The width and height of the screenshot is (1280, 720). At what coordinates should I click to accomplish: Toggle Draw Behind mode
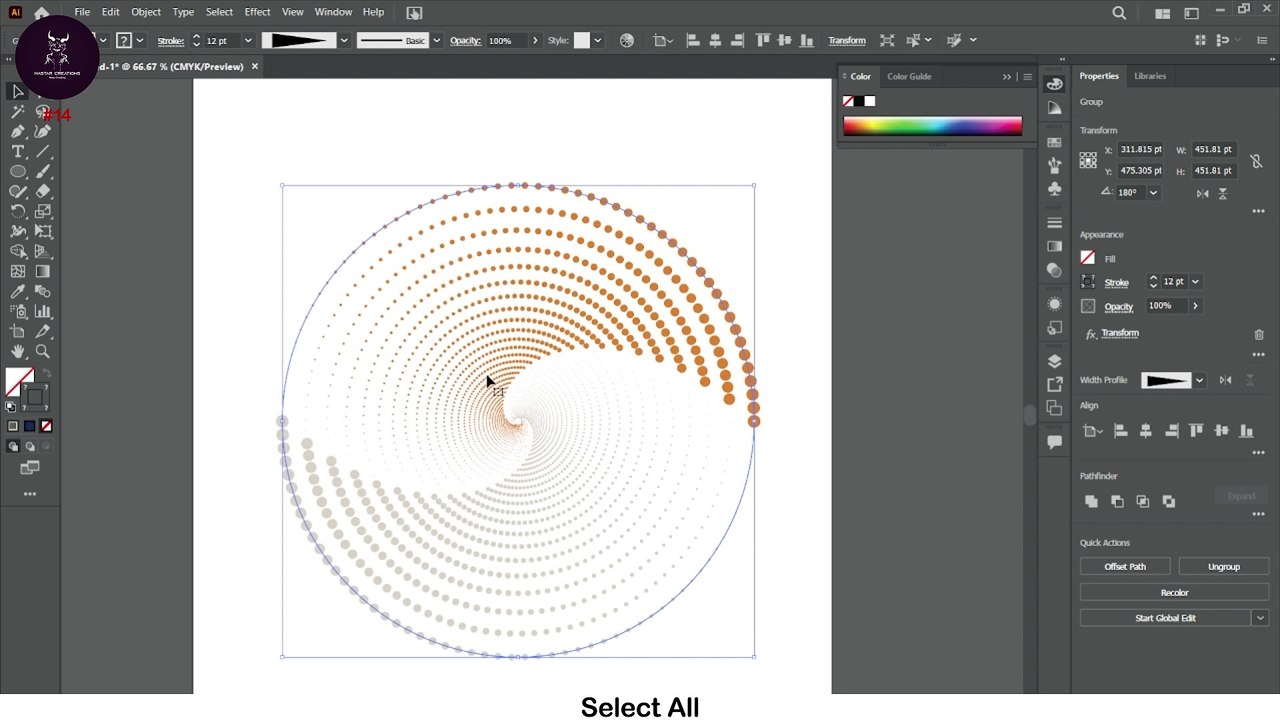pos(29,446)
